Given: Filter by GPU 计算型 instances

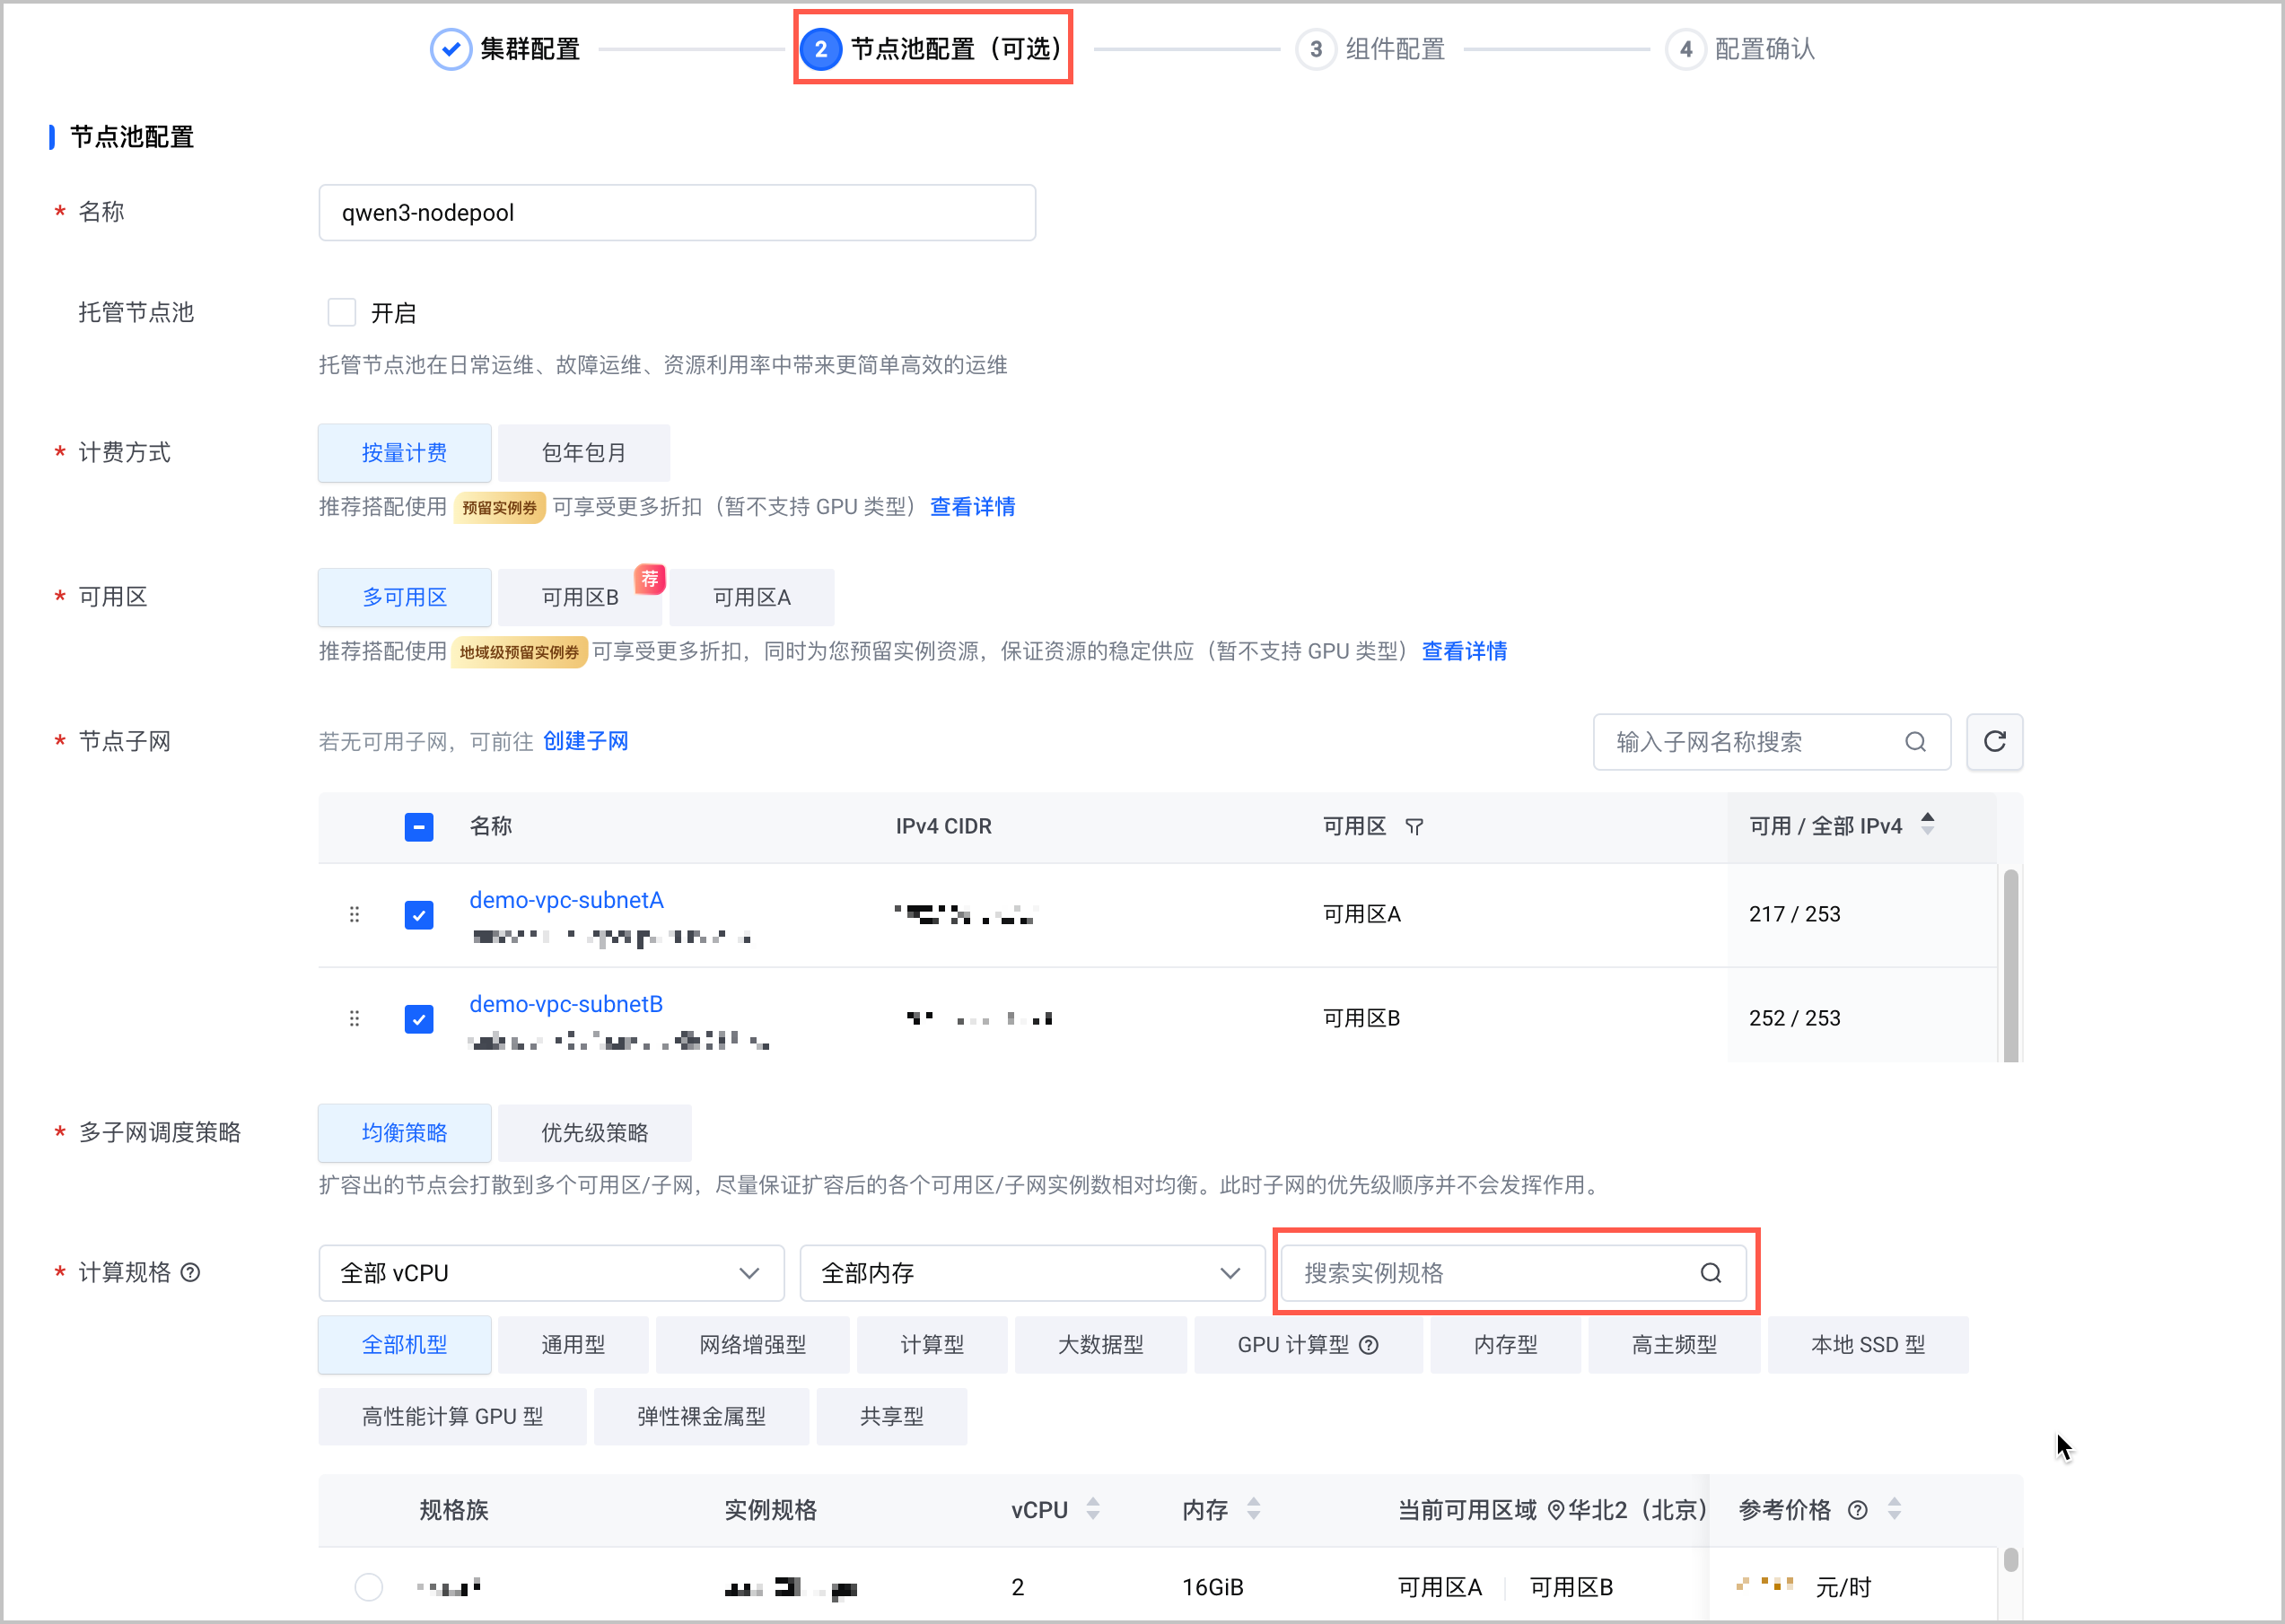Looking at the screenshot, I should coord(1308,1345).
